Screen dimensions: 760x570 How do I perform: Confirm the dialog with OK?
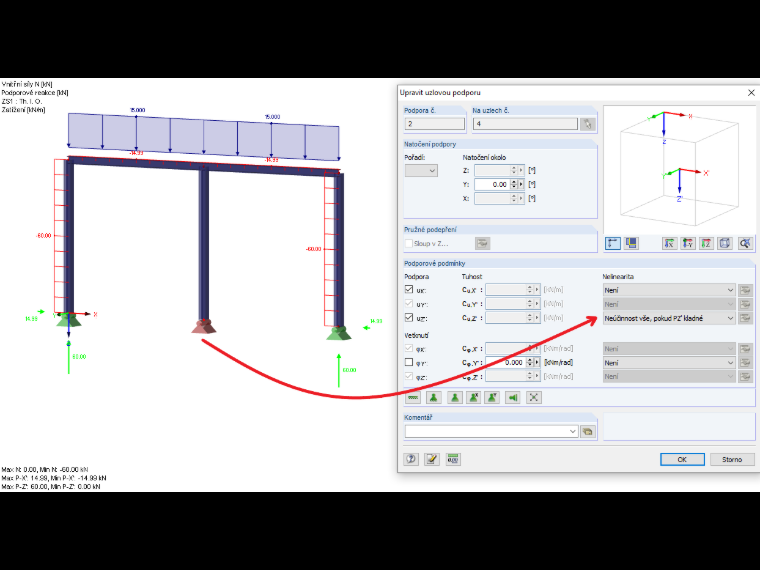[x=682, y=459]
